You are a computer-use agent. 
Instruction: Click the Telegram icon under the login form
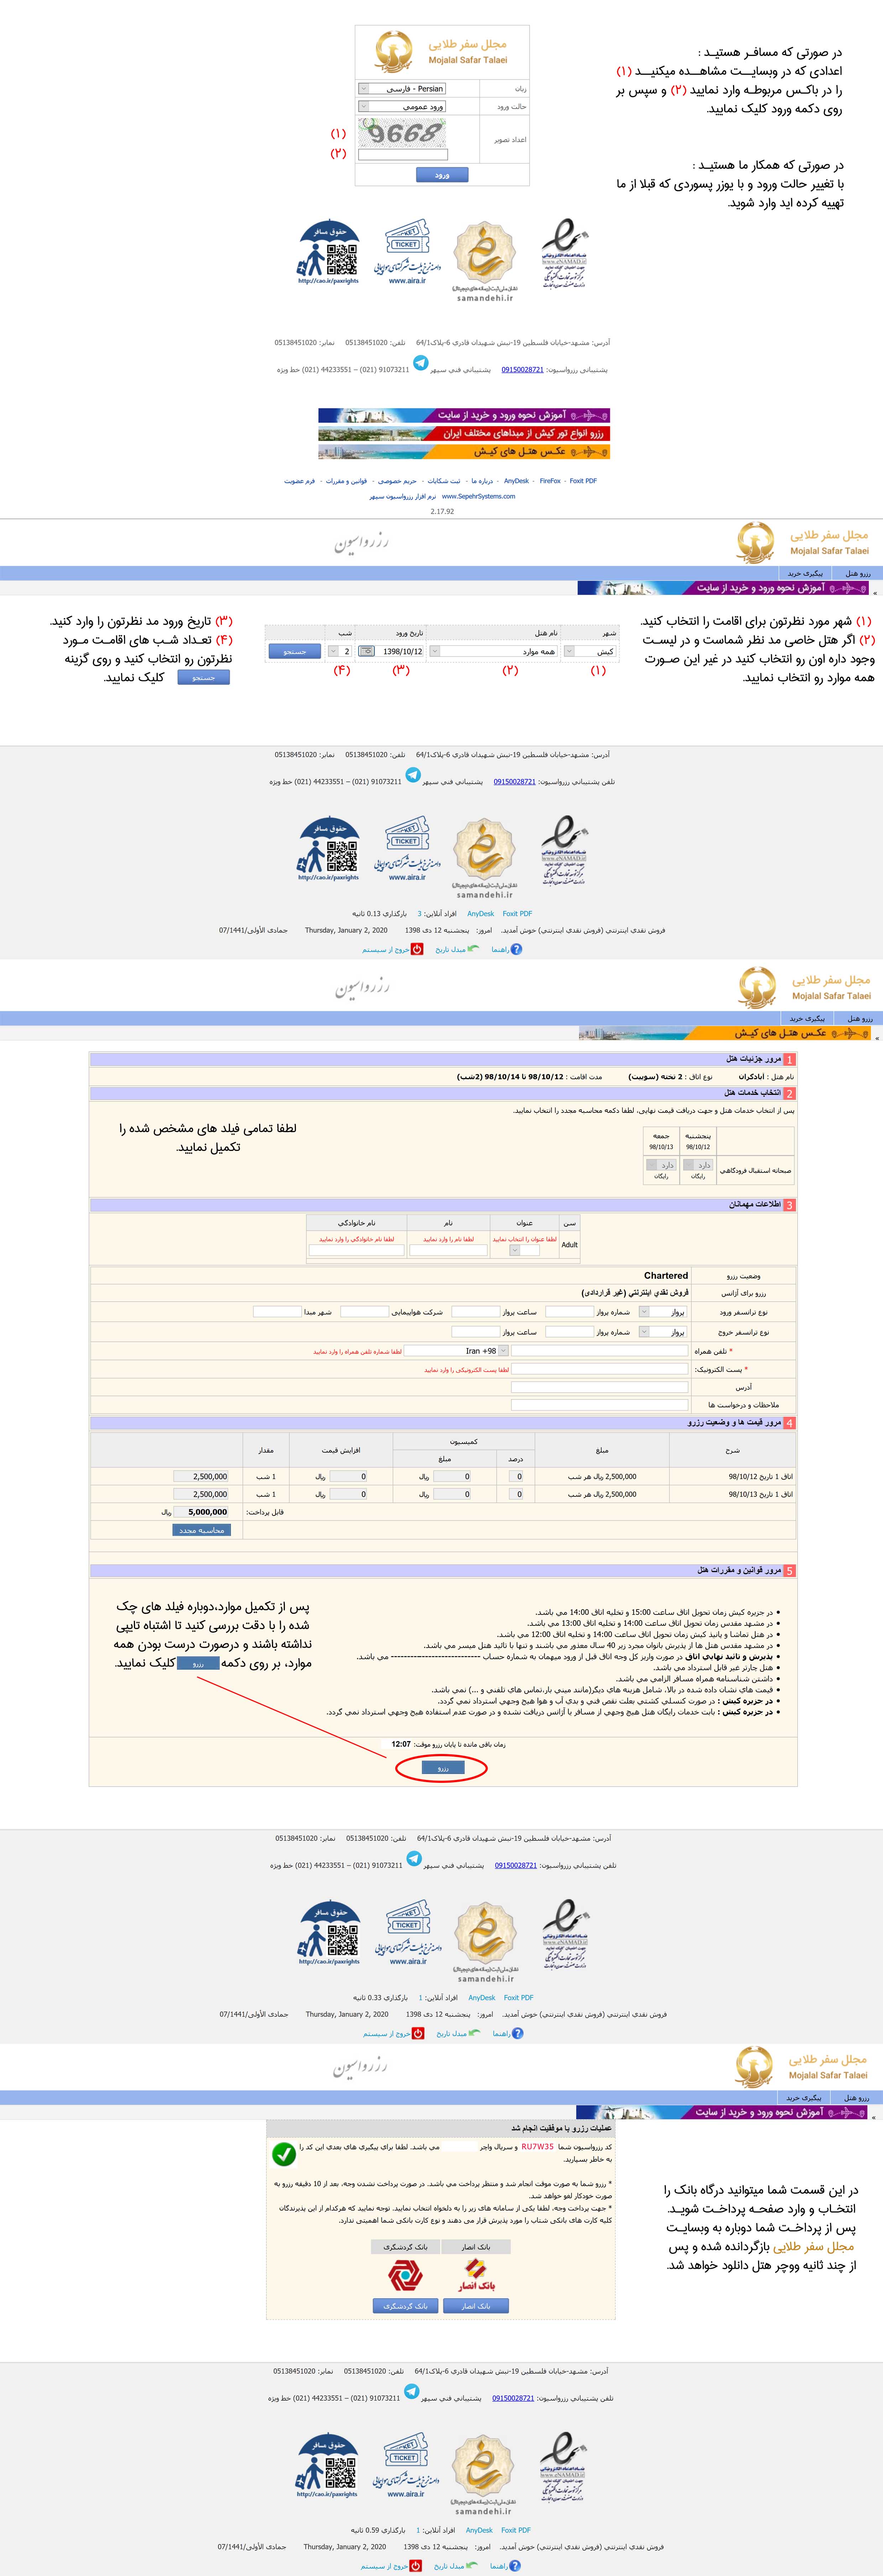(x=421, y=364)
